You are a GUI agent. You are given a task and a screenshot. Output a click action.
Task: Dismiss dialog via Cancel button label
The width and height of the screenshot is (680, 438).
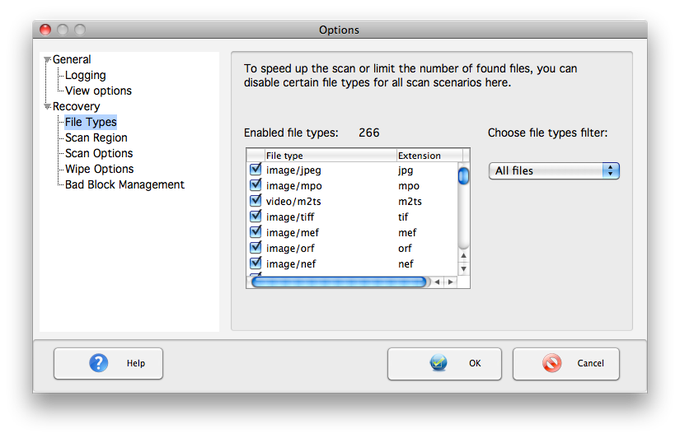(x=590, y=363)
